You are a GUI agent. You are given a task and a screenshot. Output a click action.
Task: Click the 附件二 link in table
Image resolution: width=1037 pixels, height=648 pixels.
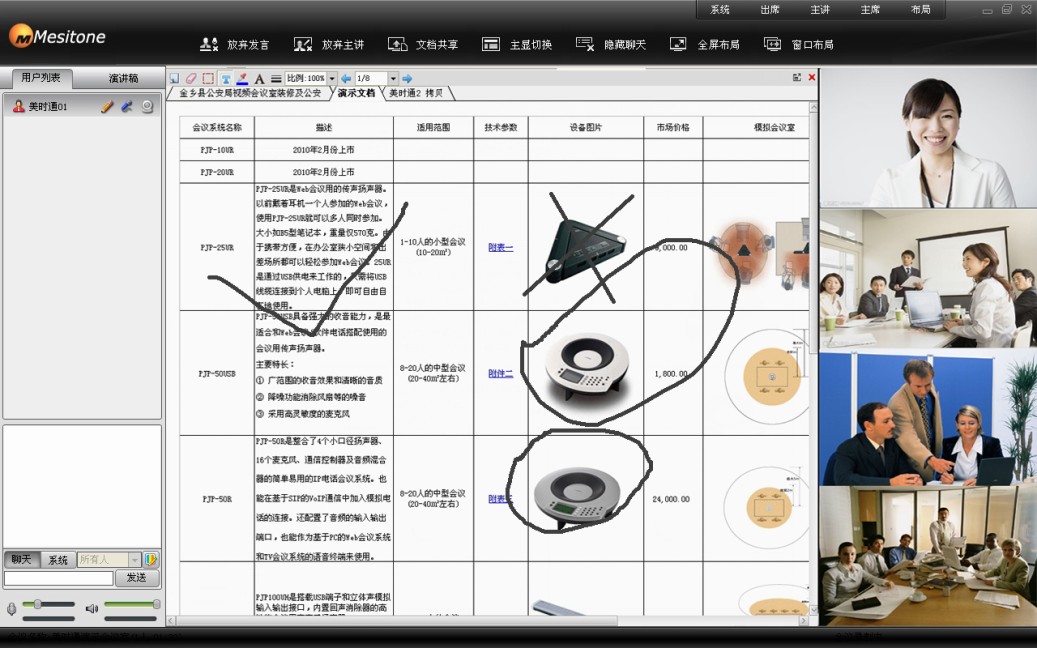(500, 373)
